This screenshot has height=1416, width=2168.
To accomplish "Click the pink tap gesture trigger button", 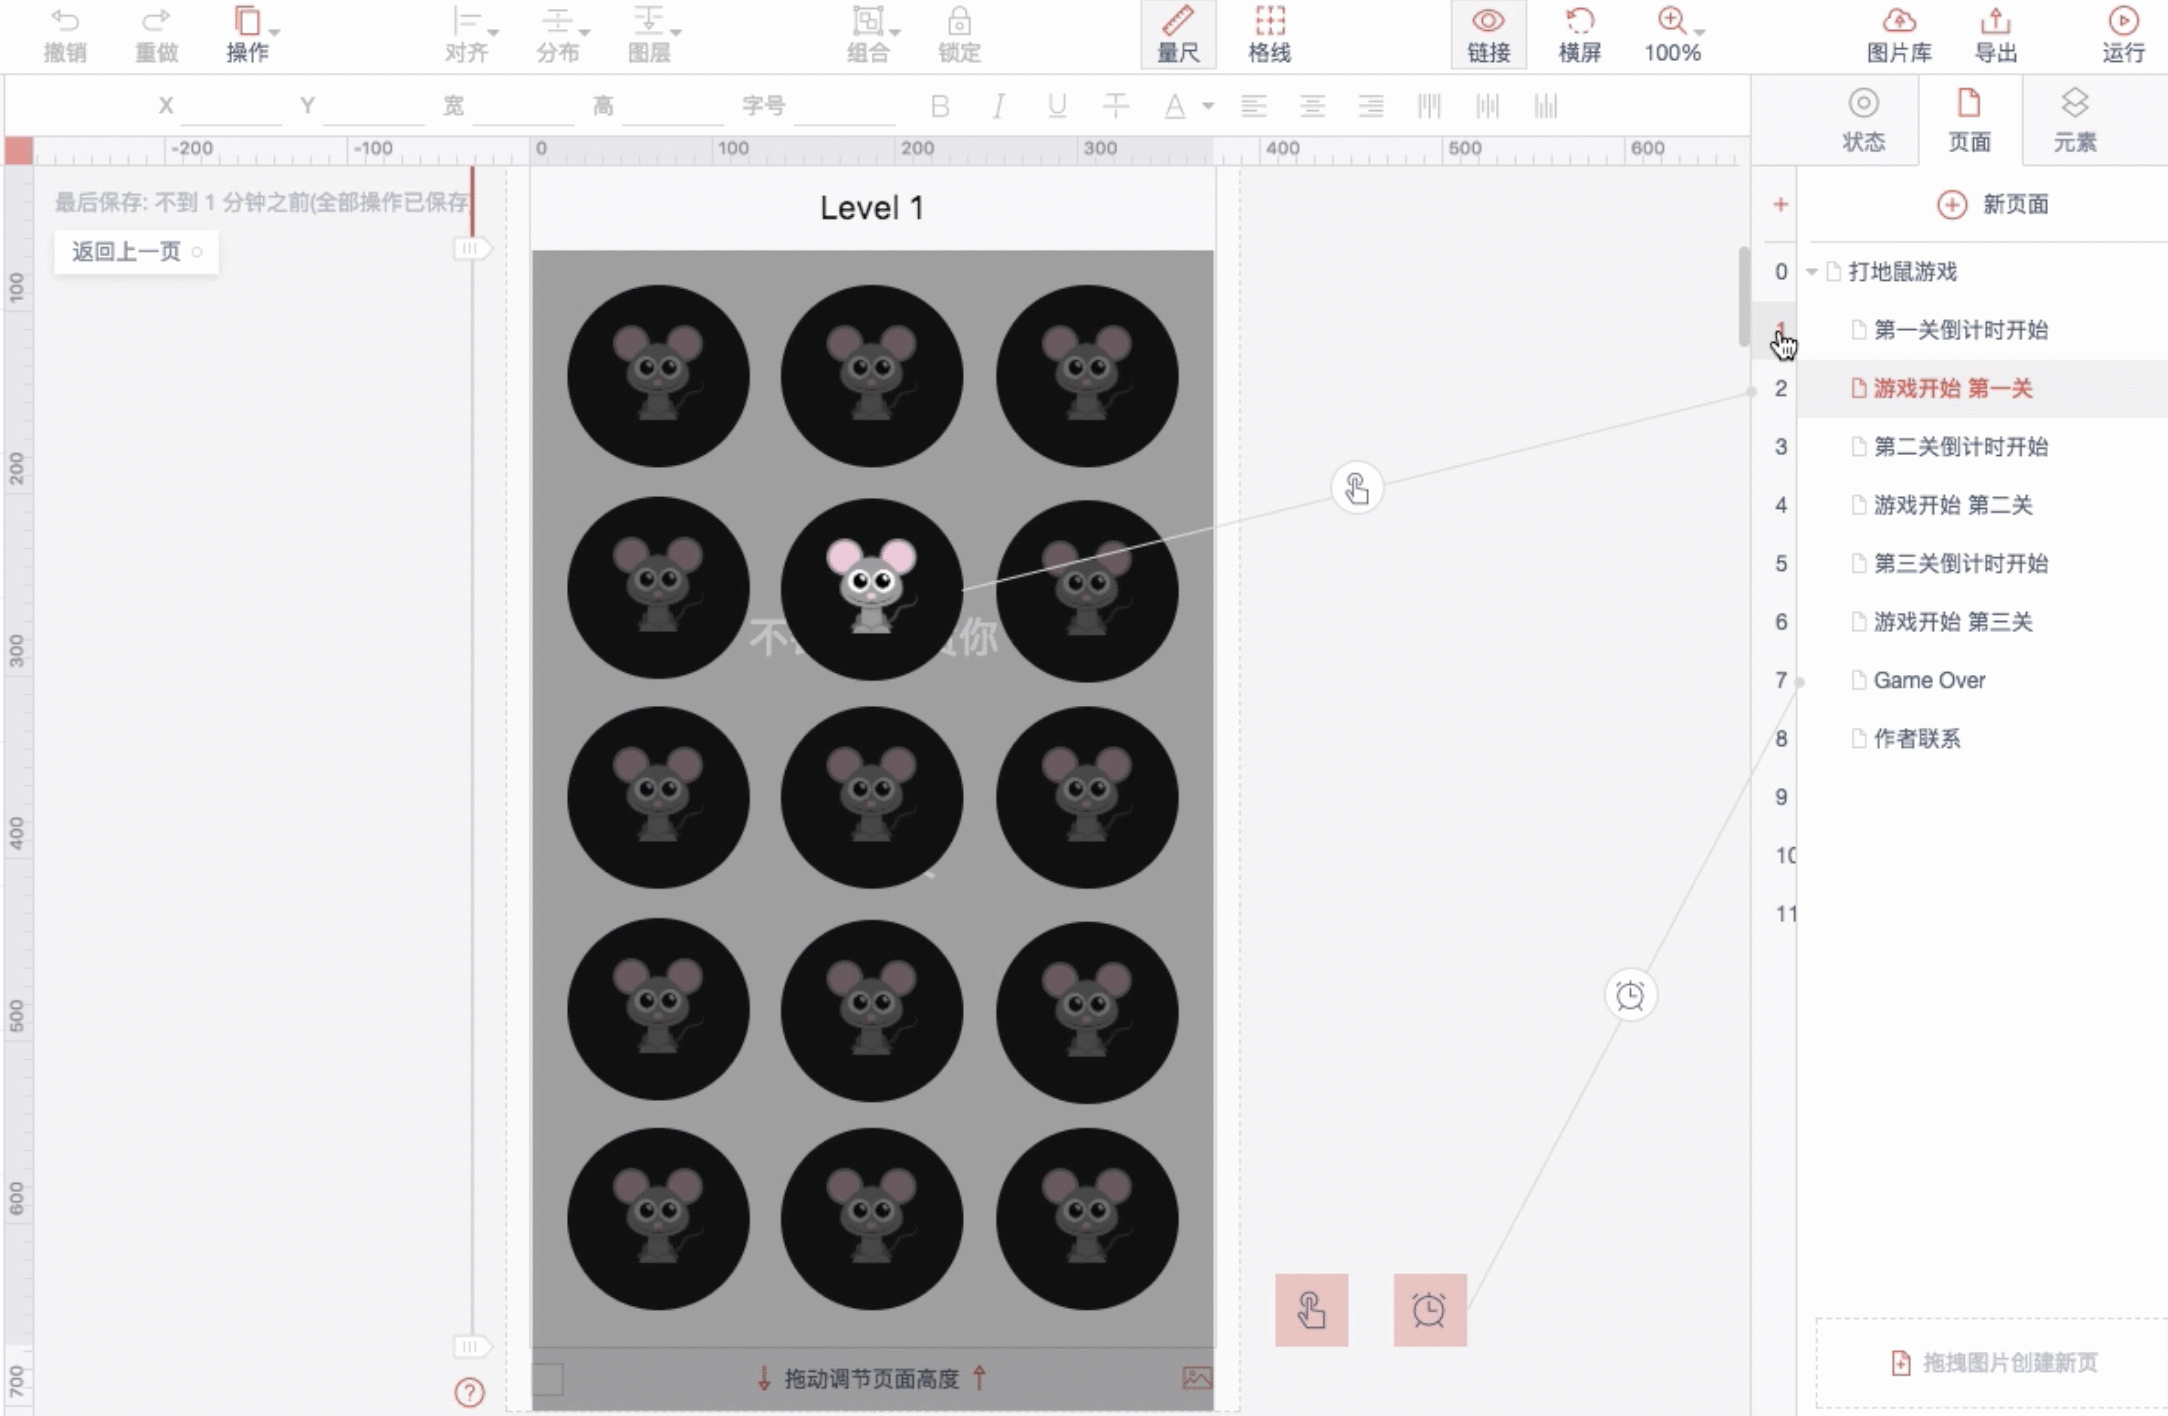I will click(1311, 1310).
